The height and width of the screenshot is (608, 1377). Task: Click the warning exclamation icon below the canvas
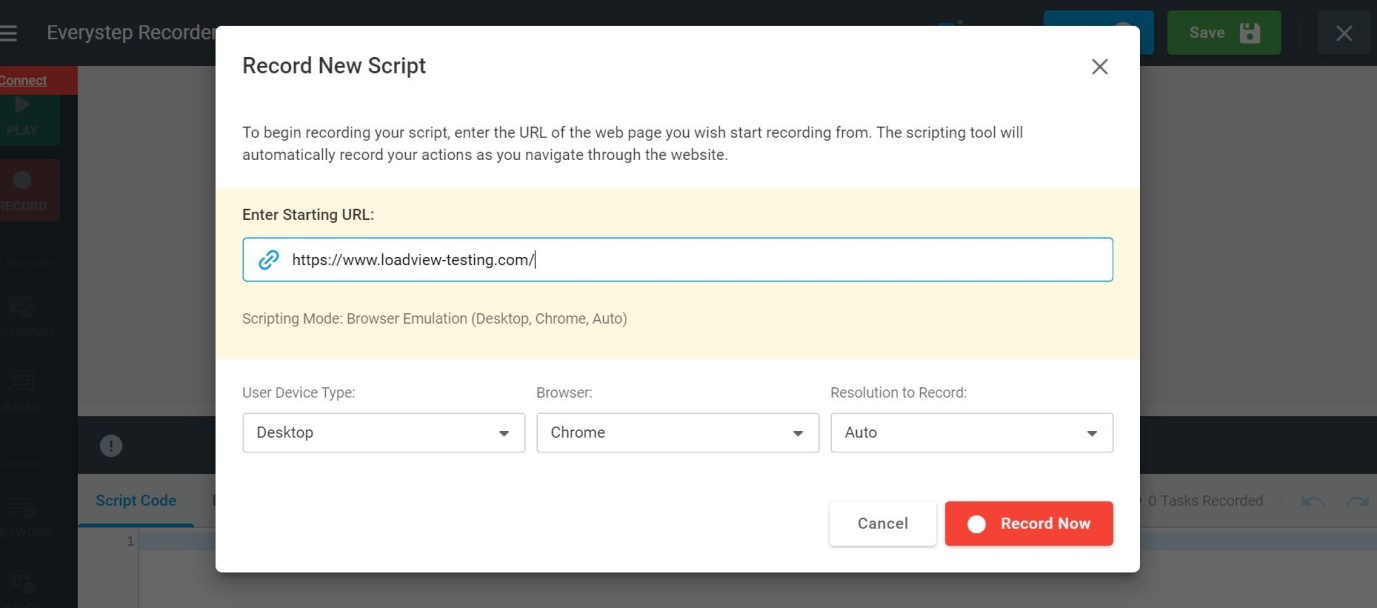pyautogui.click(x=110, y=444)
